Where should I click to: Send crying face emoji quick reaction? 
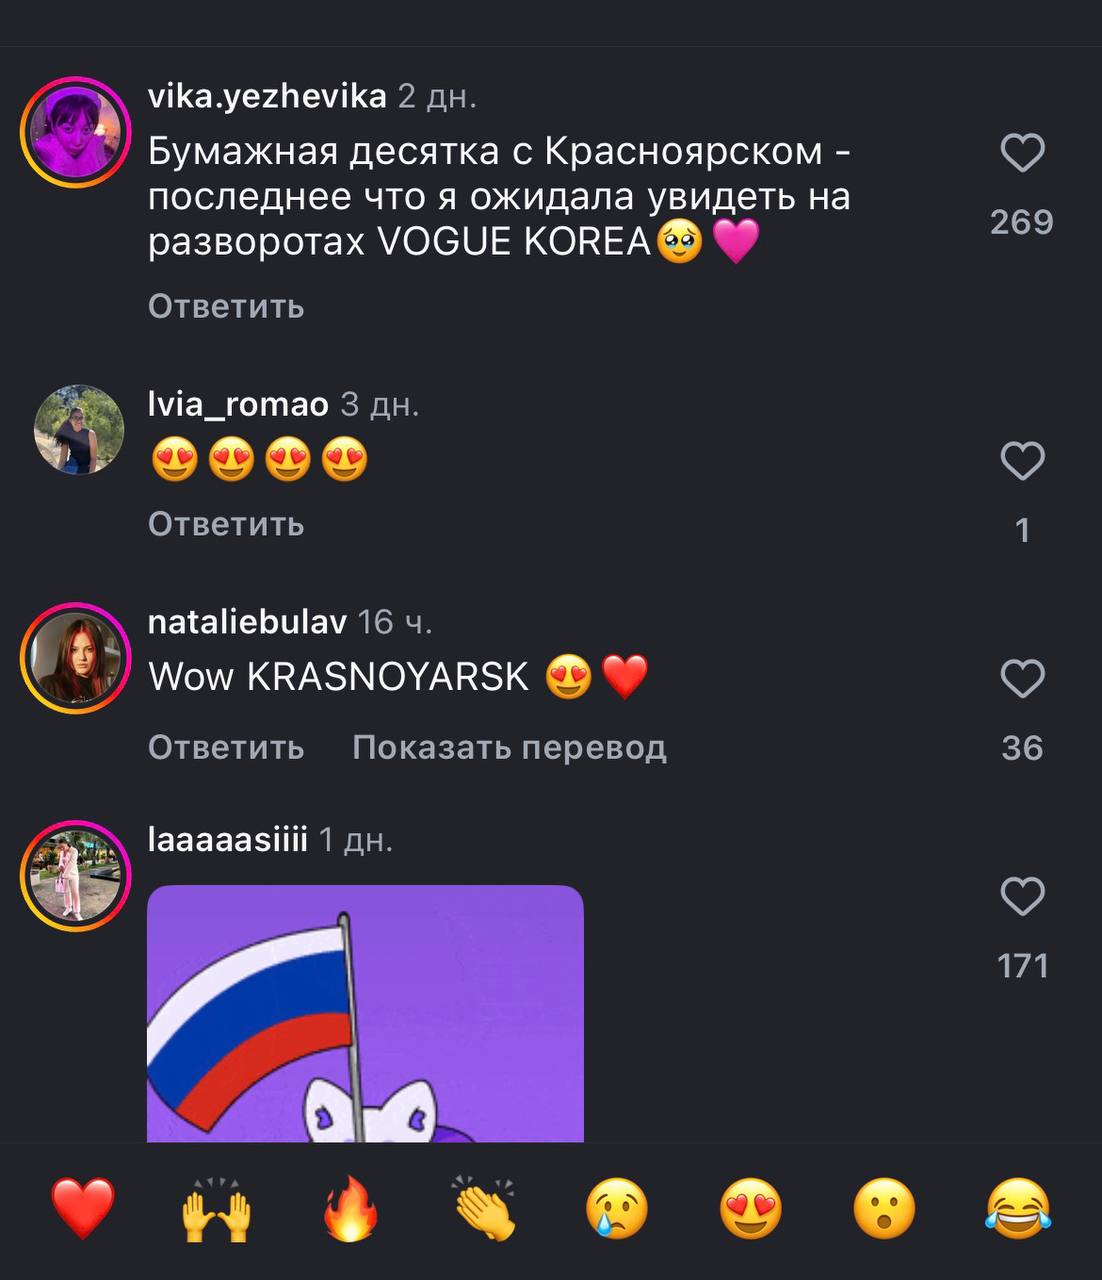617,1209
